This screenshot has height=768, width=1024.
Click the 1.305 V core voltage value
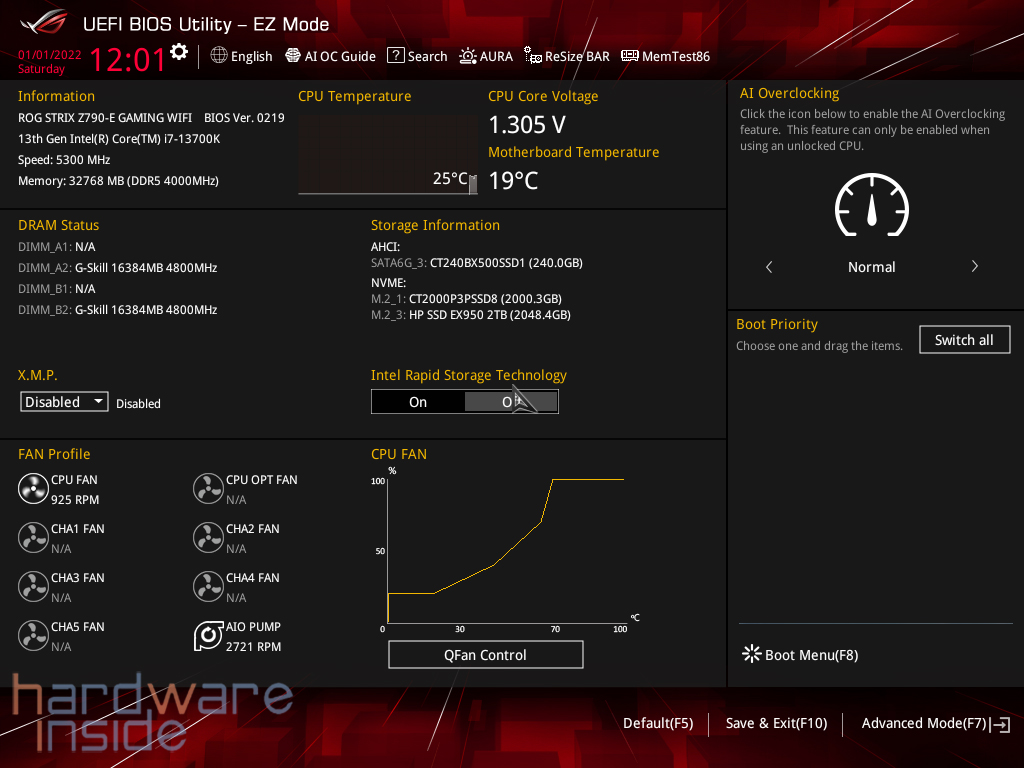(527, 125)
